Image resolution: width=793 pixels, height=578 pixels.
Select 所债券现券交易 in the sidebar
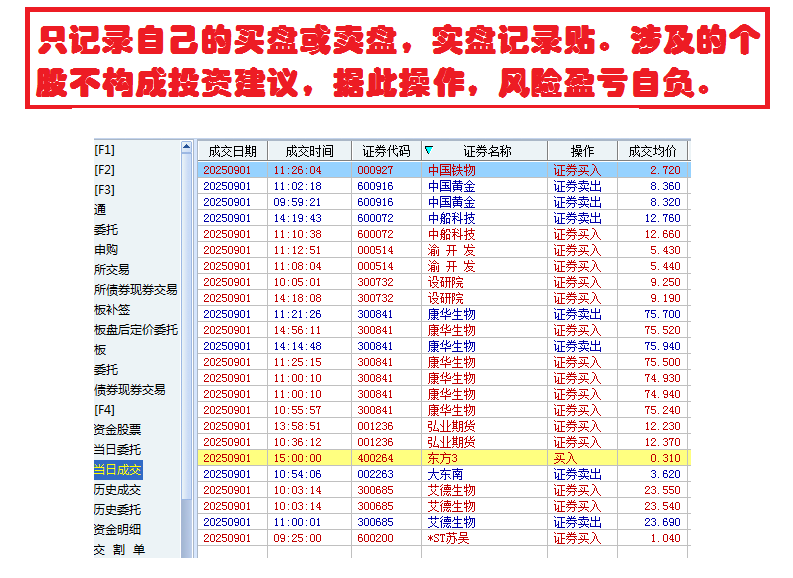pyautogui.click(x=136, y=290)
